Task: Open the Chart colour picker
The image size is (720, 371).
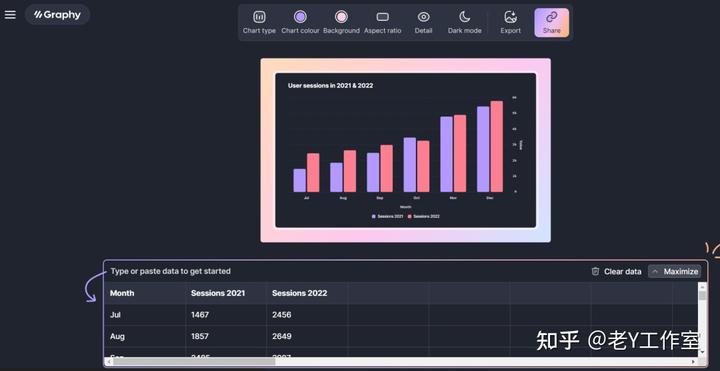Action: click(300, 22)
